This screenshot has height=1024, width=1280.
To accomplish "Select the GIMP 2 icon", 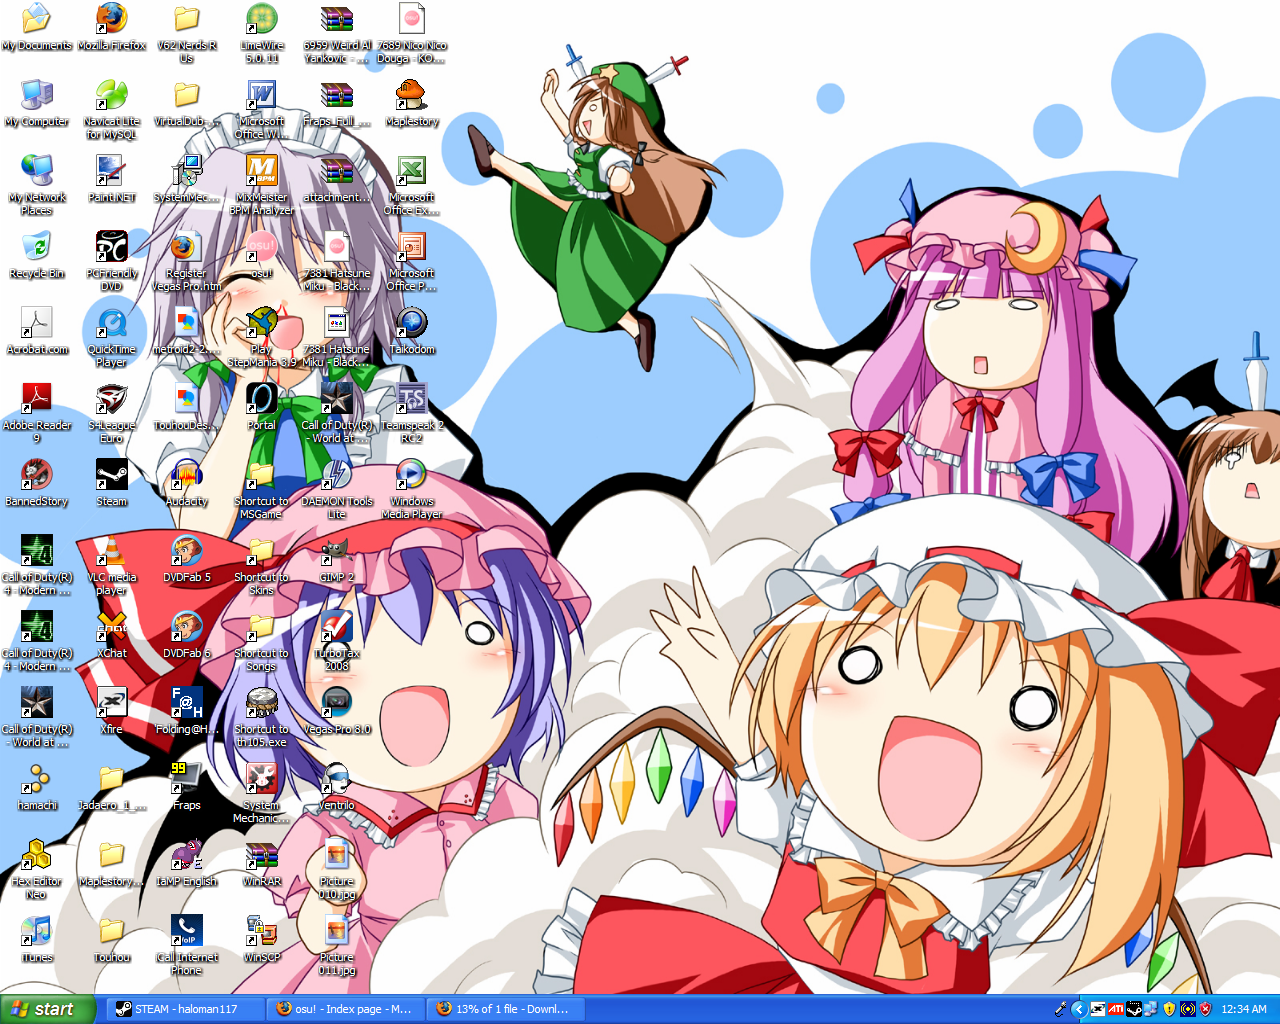I will click(x=337, y=551).
